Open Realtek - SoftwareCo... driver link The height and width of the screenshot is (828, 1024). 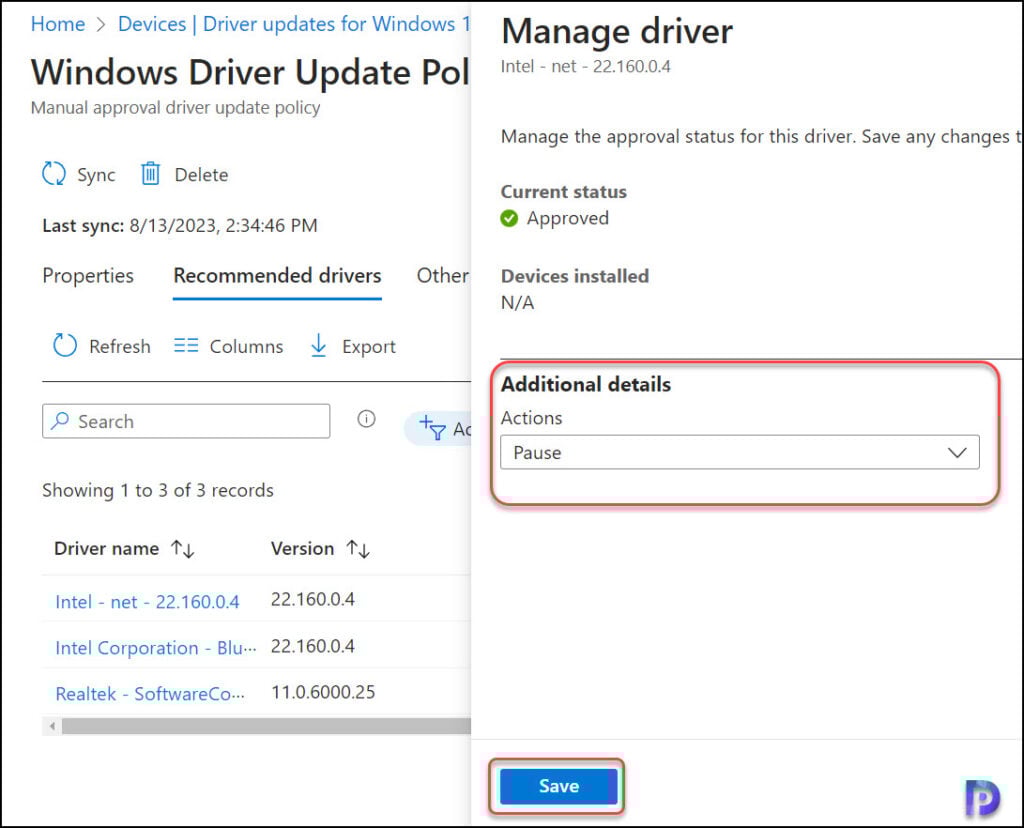(150, 693)
